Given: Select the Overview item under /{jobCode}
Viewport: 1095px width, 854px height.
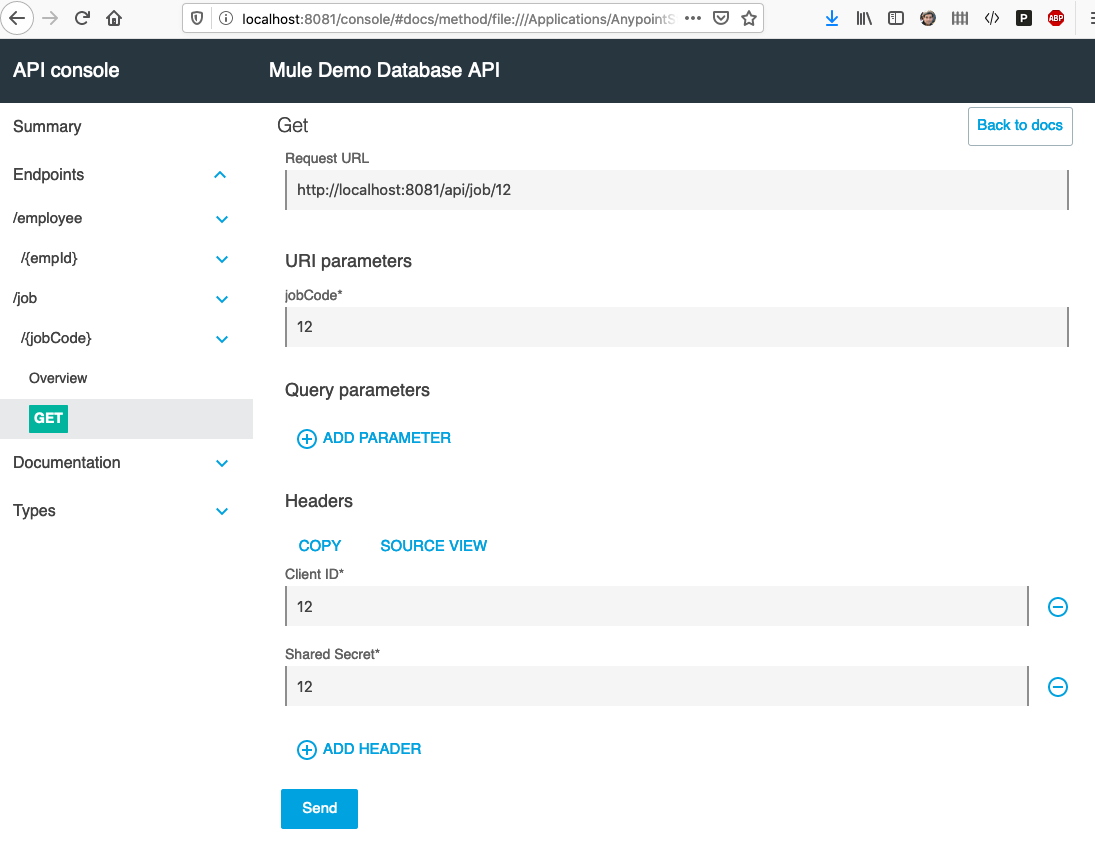Looking at the screenshot, I should click(58, 378).
